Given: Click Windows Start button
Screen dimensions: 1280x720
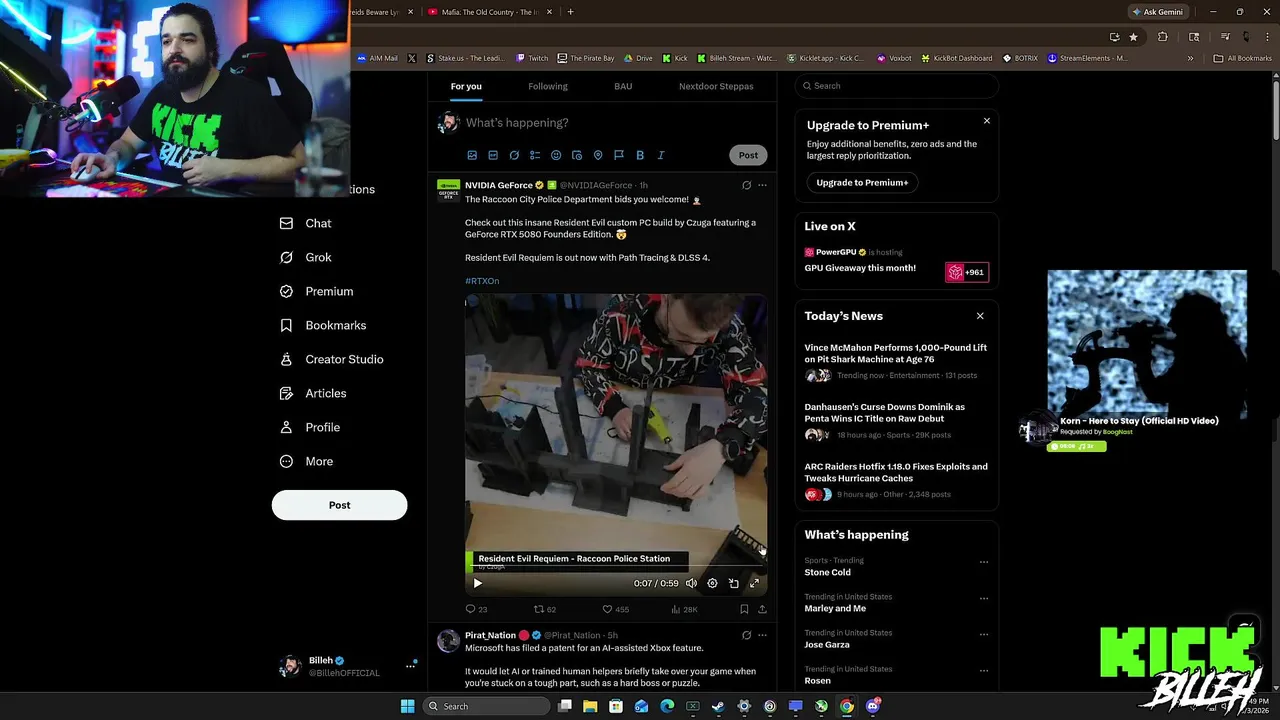Looking at the screenshot, I should pos(407,706).
